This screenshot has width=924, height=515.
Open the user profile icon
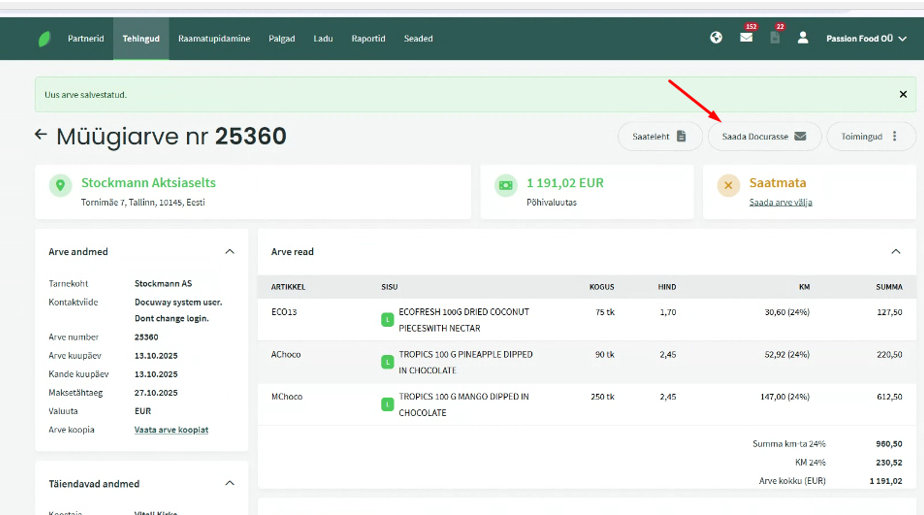802,38
